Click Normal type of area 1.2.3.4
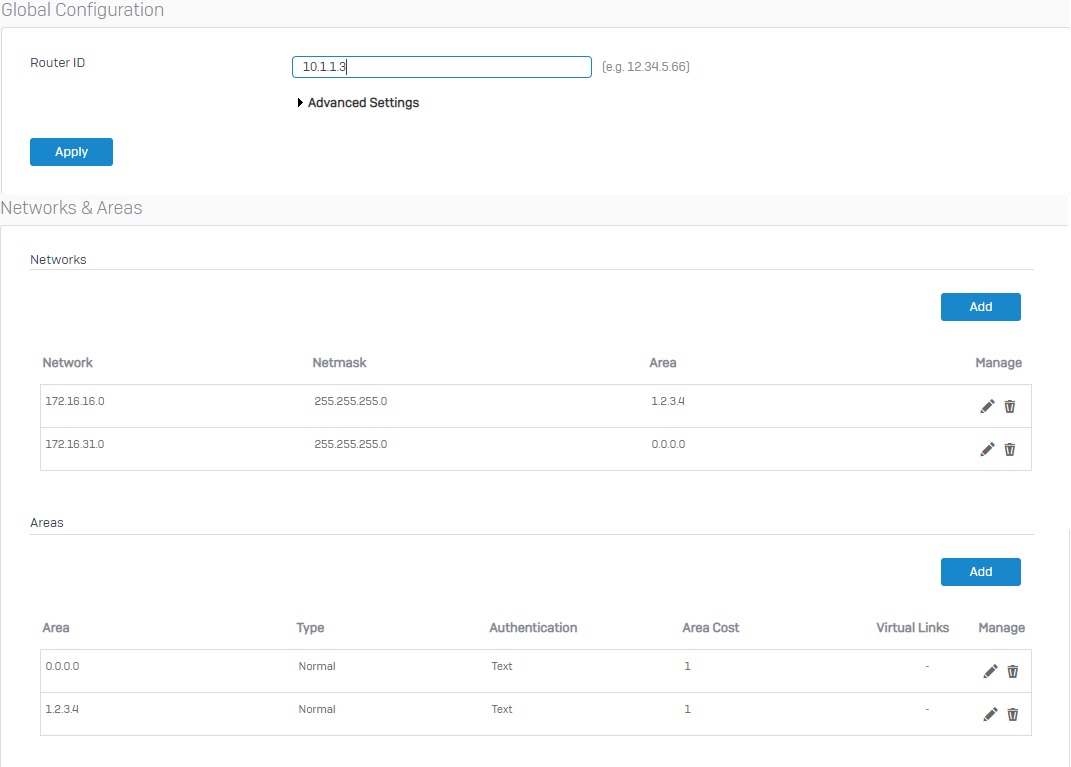 pos(317,709)
